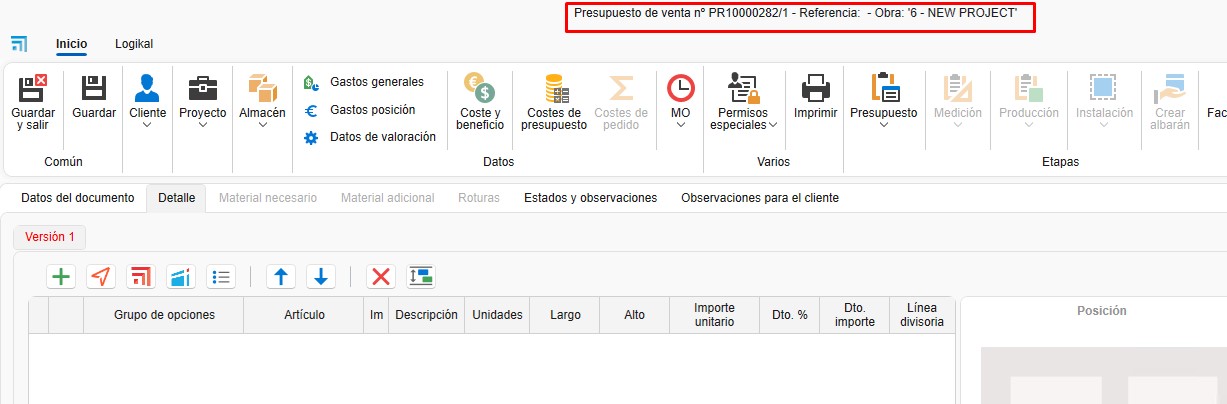Click the Grupo de opciones column header
The width and height of the screenshot is (1227, 404).
(164, 315)
